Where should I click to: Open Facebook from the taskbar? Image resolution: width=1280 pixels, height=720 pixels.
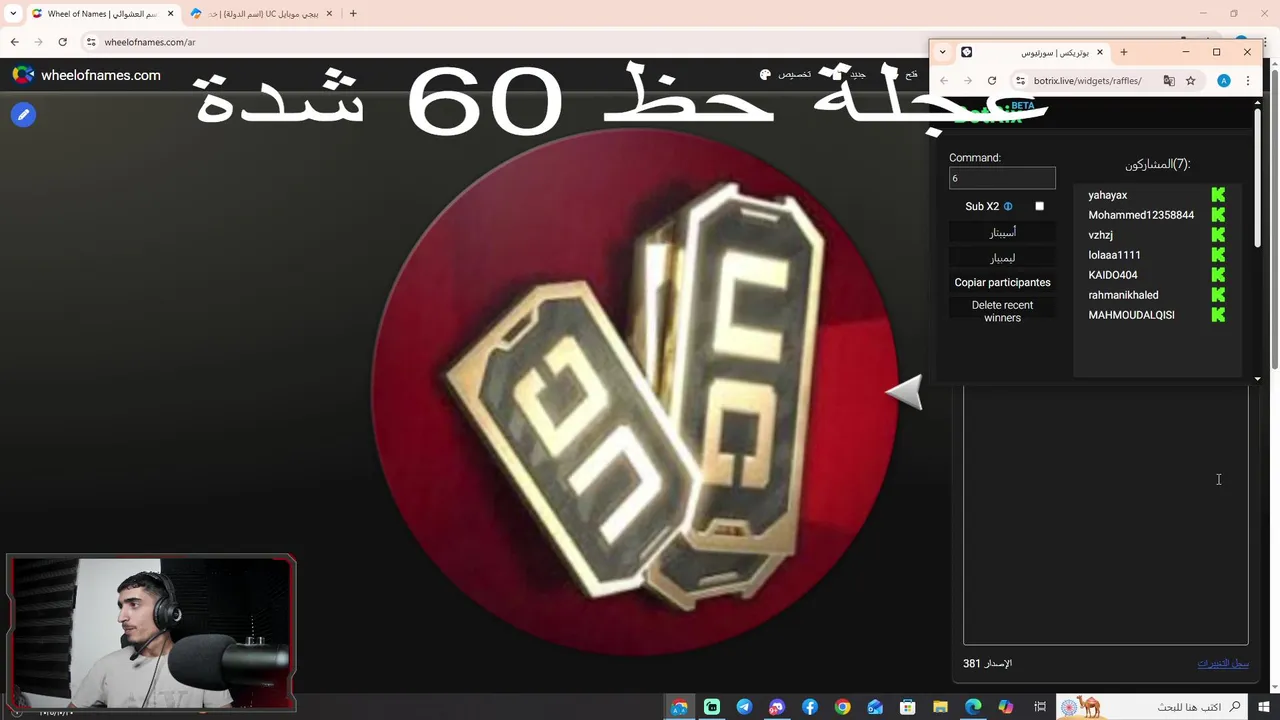coord(810,707)
